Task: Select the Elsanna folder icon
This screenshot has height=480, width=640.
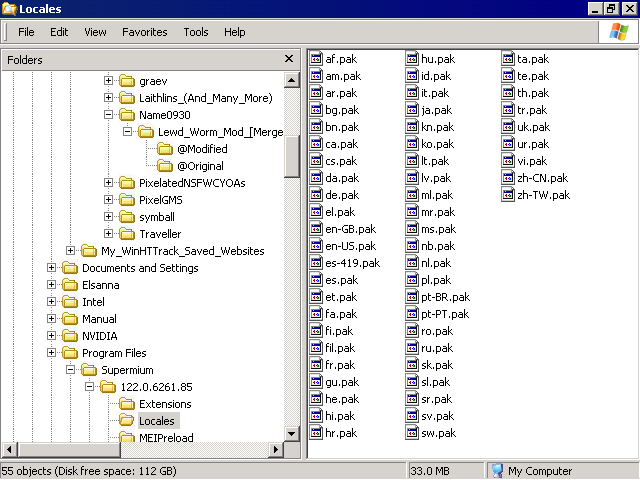Action: pyautogui.click(x=70, y=285)
